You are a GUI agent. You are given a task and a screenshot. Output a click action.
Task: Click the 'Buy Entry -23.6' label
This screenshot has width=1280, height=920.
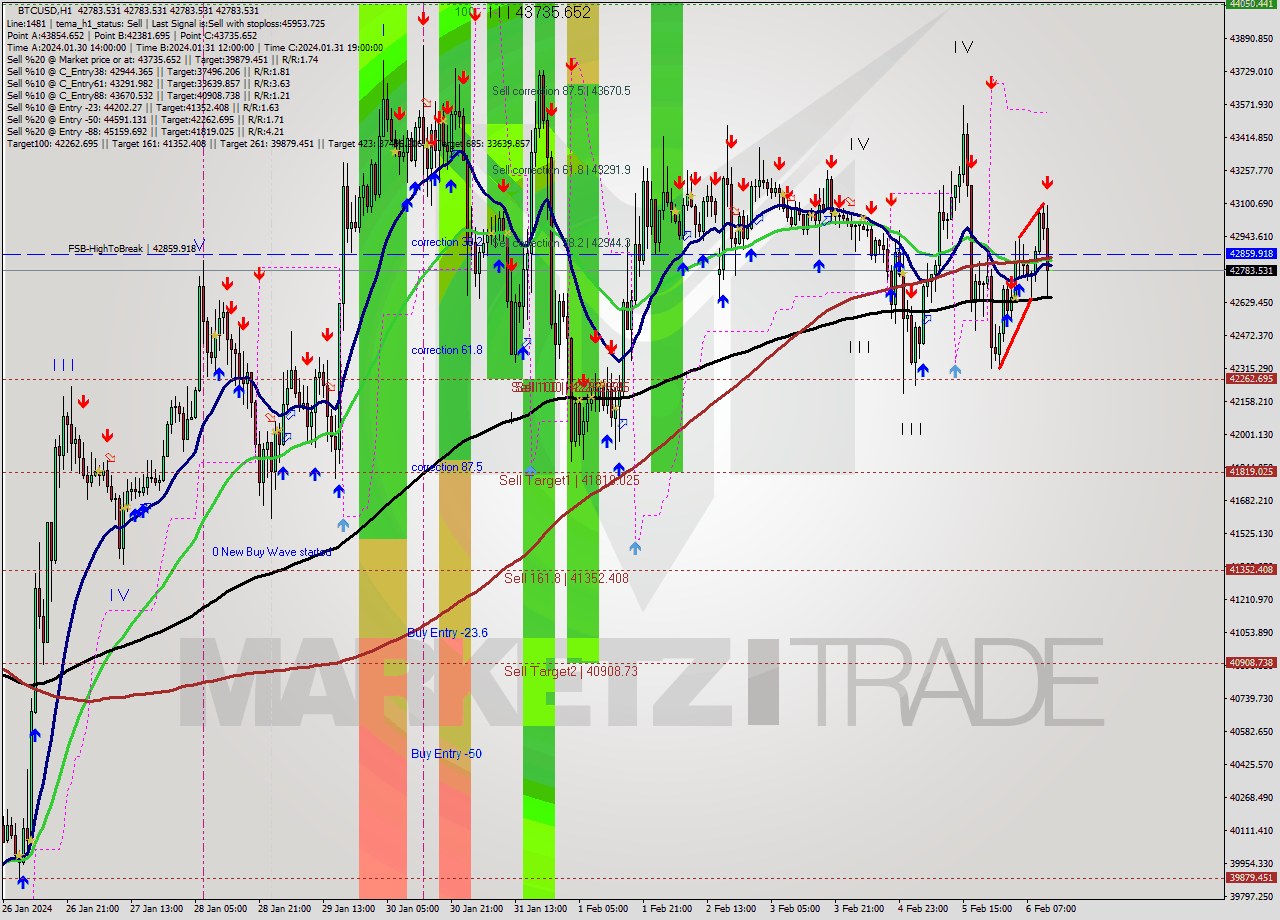coord(447,632)
